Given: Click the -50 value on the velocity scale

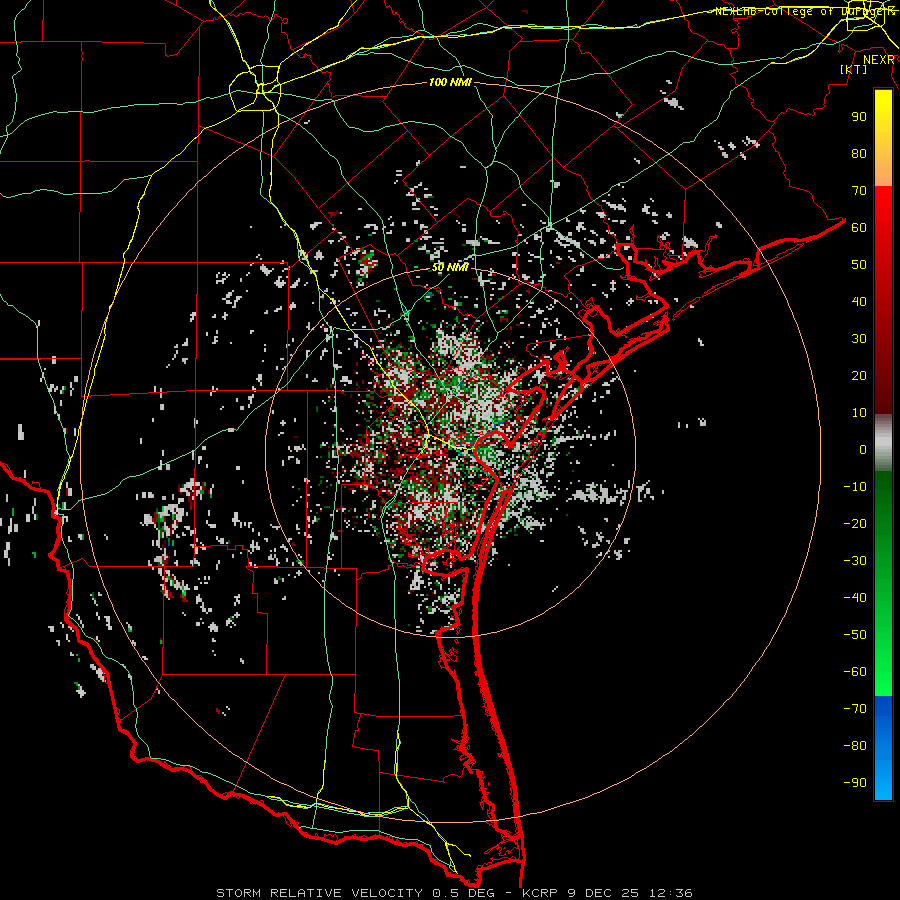Looking at the screenshot, I should tap(855, 635).
